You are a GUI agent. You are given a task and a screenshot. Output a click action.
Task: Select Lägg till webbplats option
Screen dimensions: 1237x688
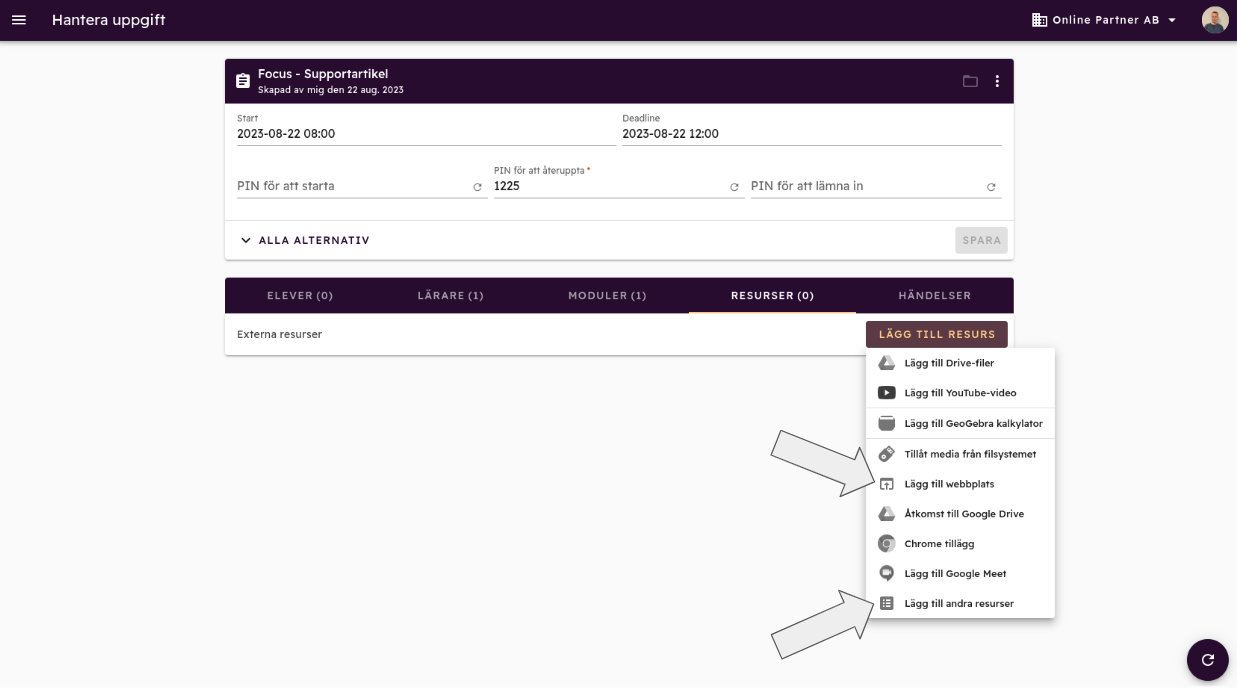948,484
